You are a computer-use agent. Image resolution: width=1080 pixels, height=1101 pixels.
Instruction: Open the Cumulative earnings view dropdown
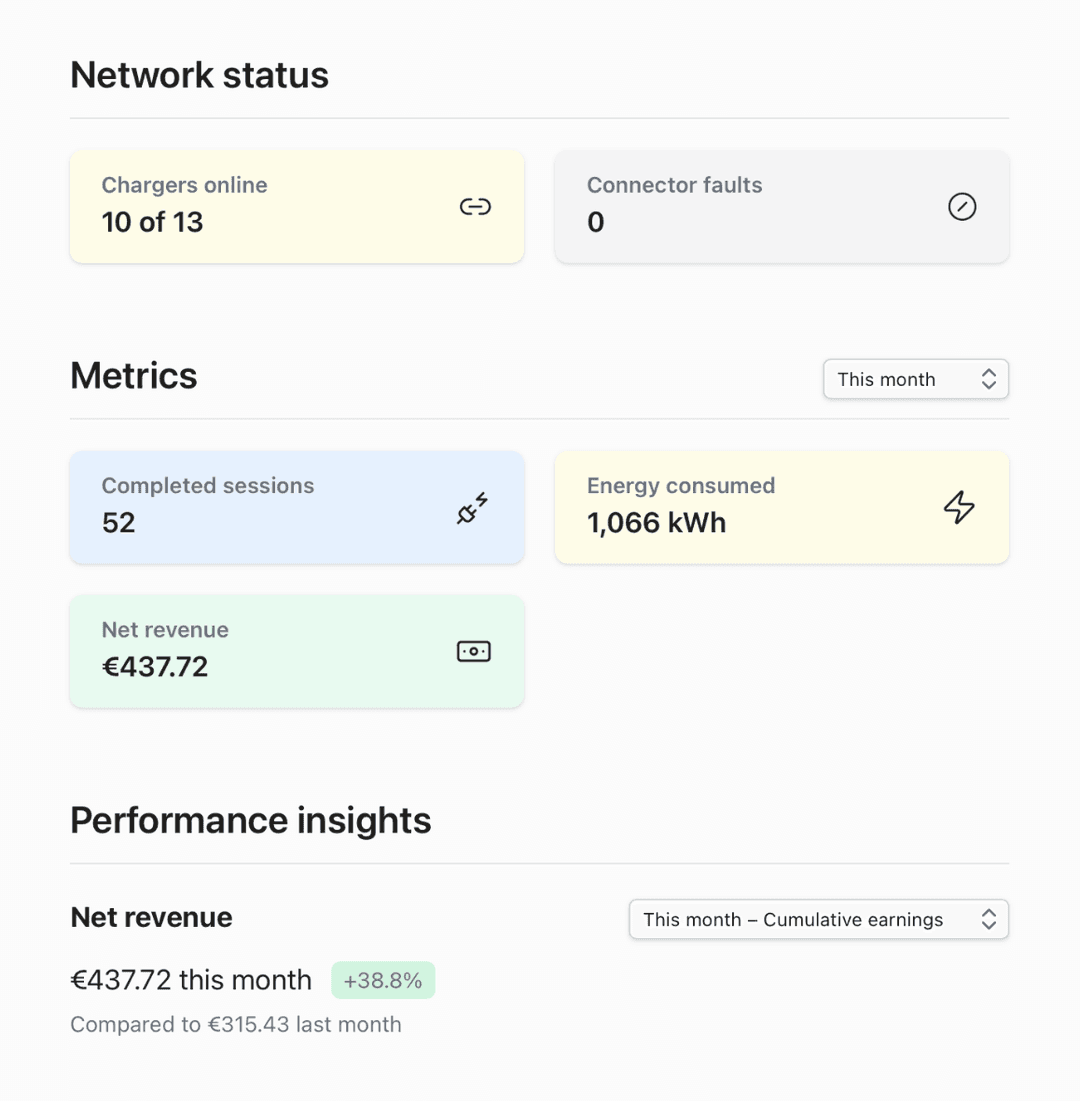point(818,919)
